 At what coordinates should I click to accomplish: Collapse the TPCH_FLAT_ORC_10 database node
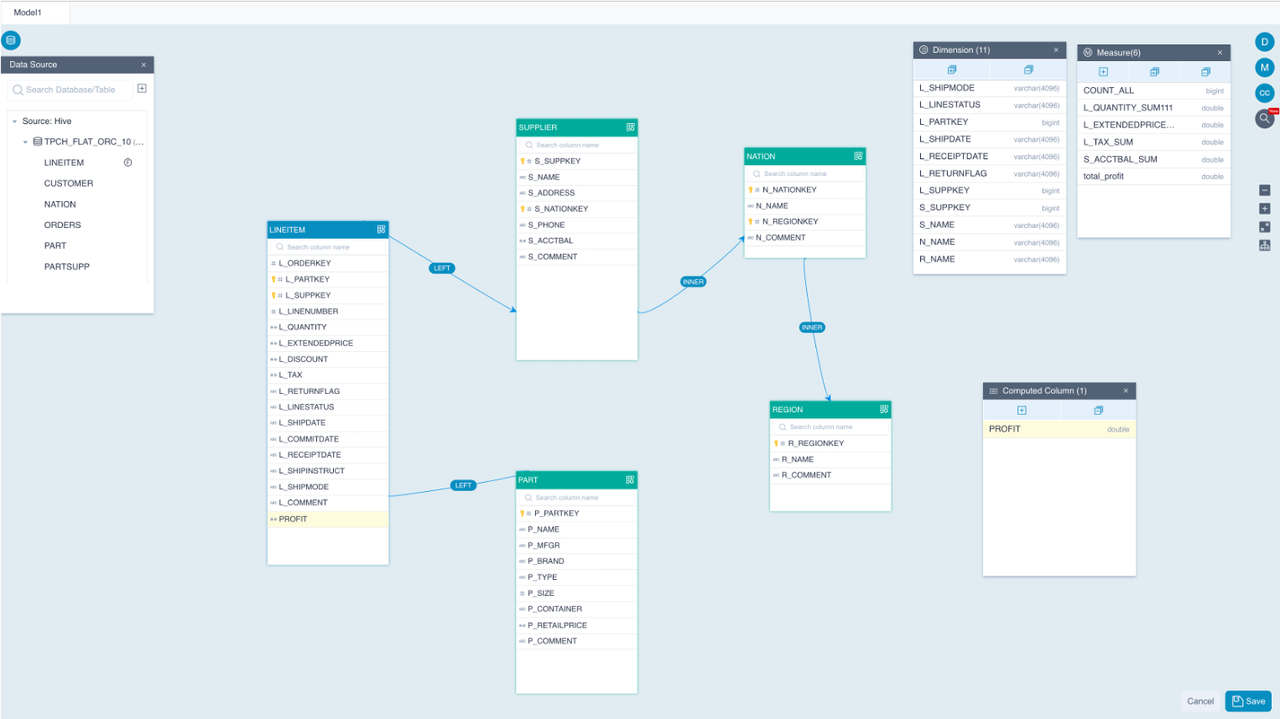(26, 142)
